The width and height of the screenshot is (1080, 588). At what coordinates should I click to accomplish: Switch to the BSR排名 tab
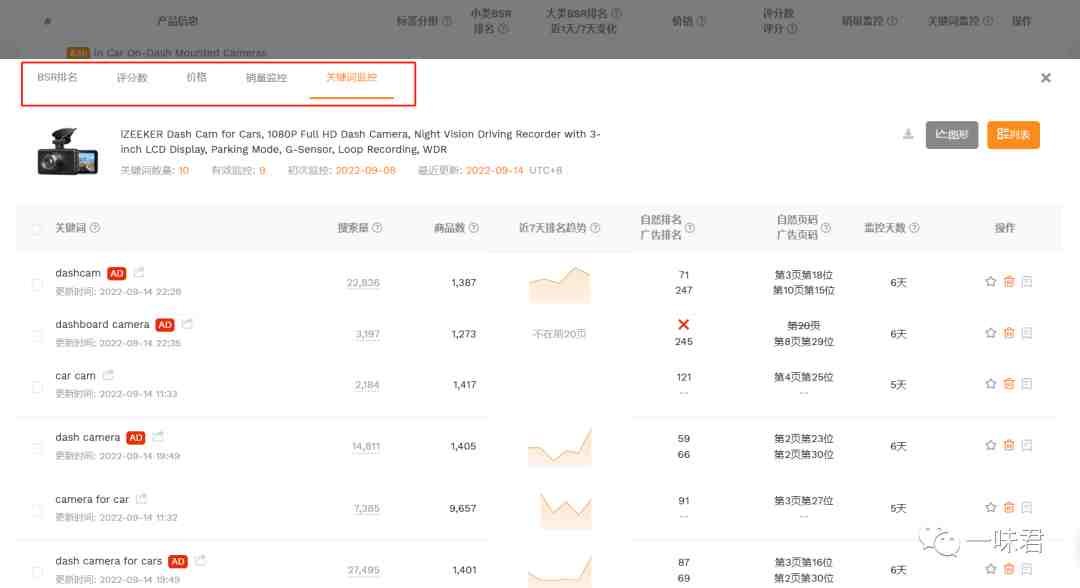57,77
